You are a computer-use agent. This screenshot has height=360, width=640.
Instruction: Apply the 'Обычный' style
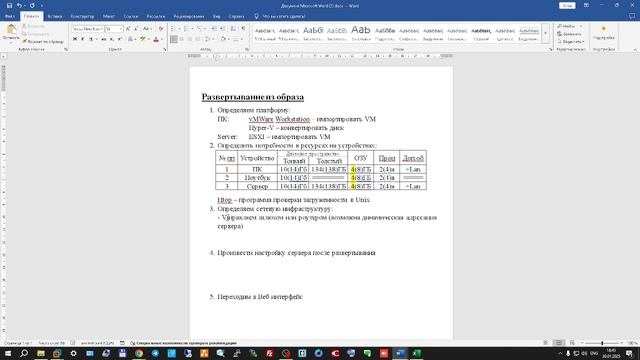[265, 34]
